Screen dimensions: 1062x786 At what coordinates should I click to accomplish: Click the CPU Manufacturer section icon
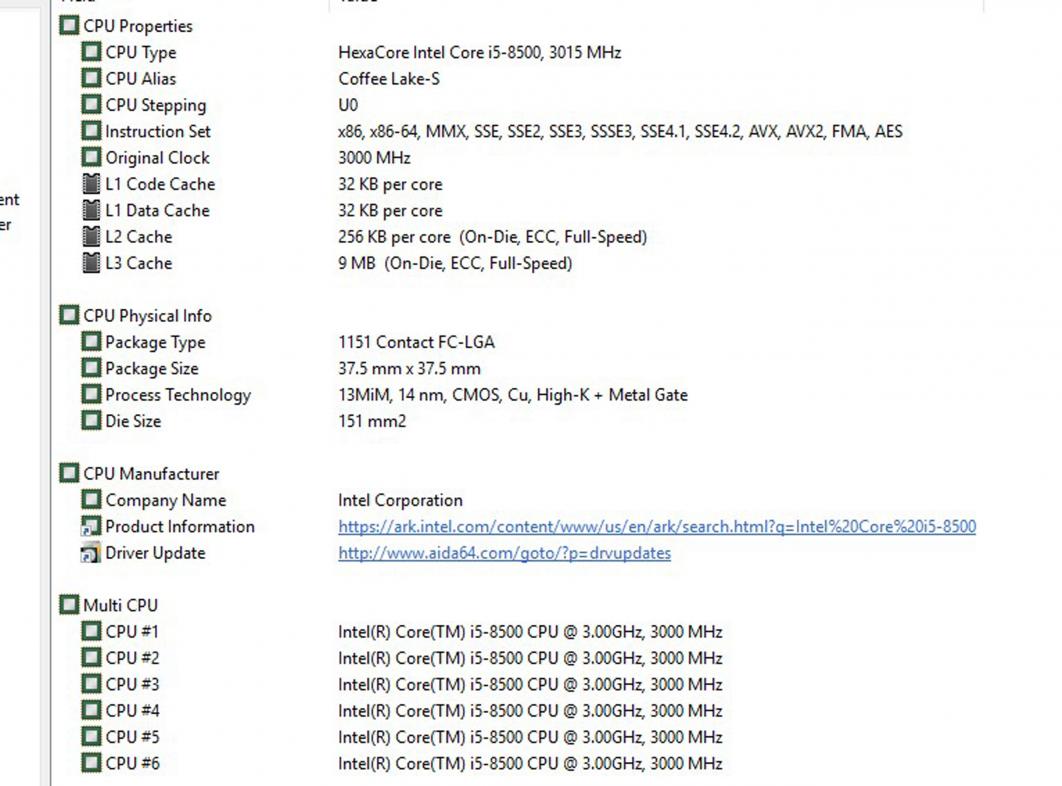(x=69, y=473)
